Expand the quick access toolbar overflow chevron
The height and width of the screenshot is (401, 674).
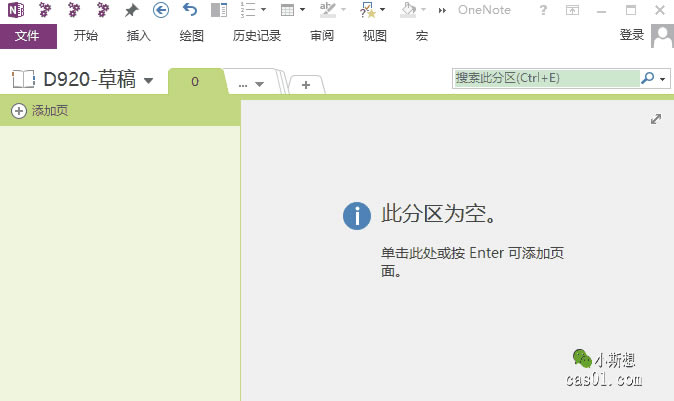pyautogui.click(x=442, y=10)
